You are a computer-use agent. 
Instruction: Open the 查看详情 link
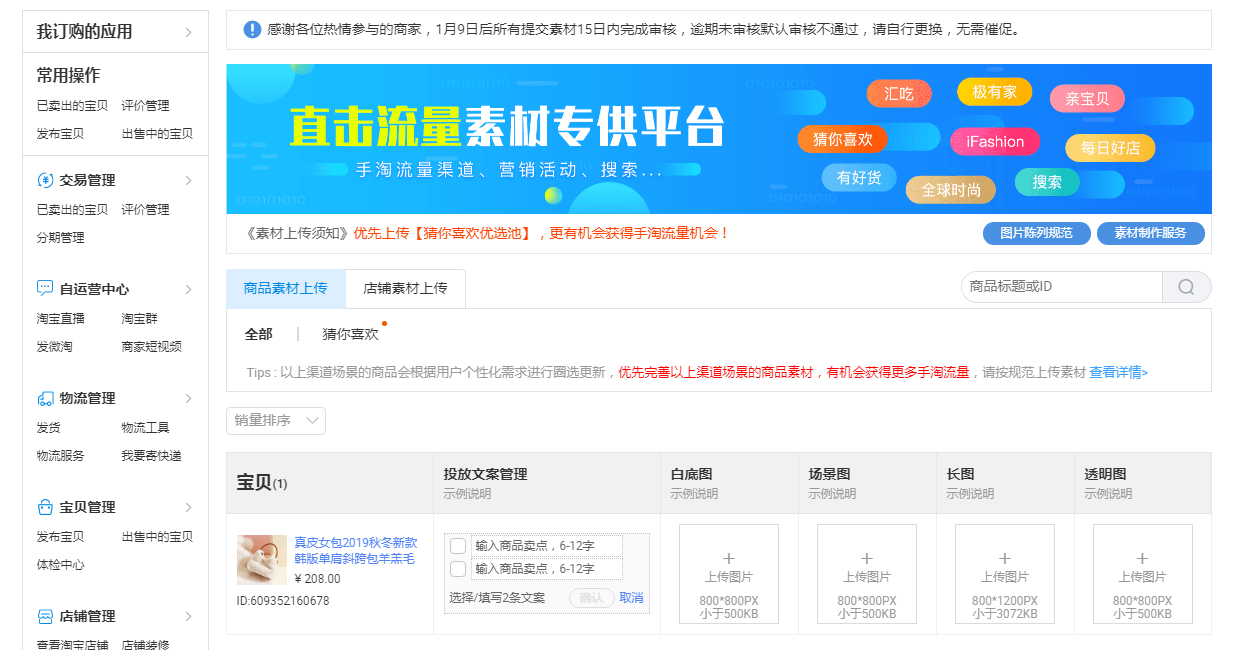tap(1118, 372)
